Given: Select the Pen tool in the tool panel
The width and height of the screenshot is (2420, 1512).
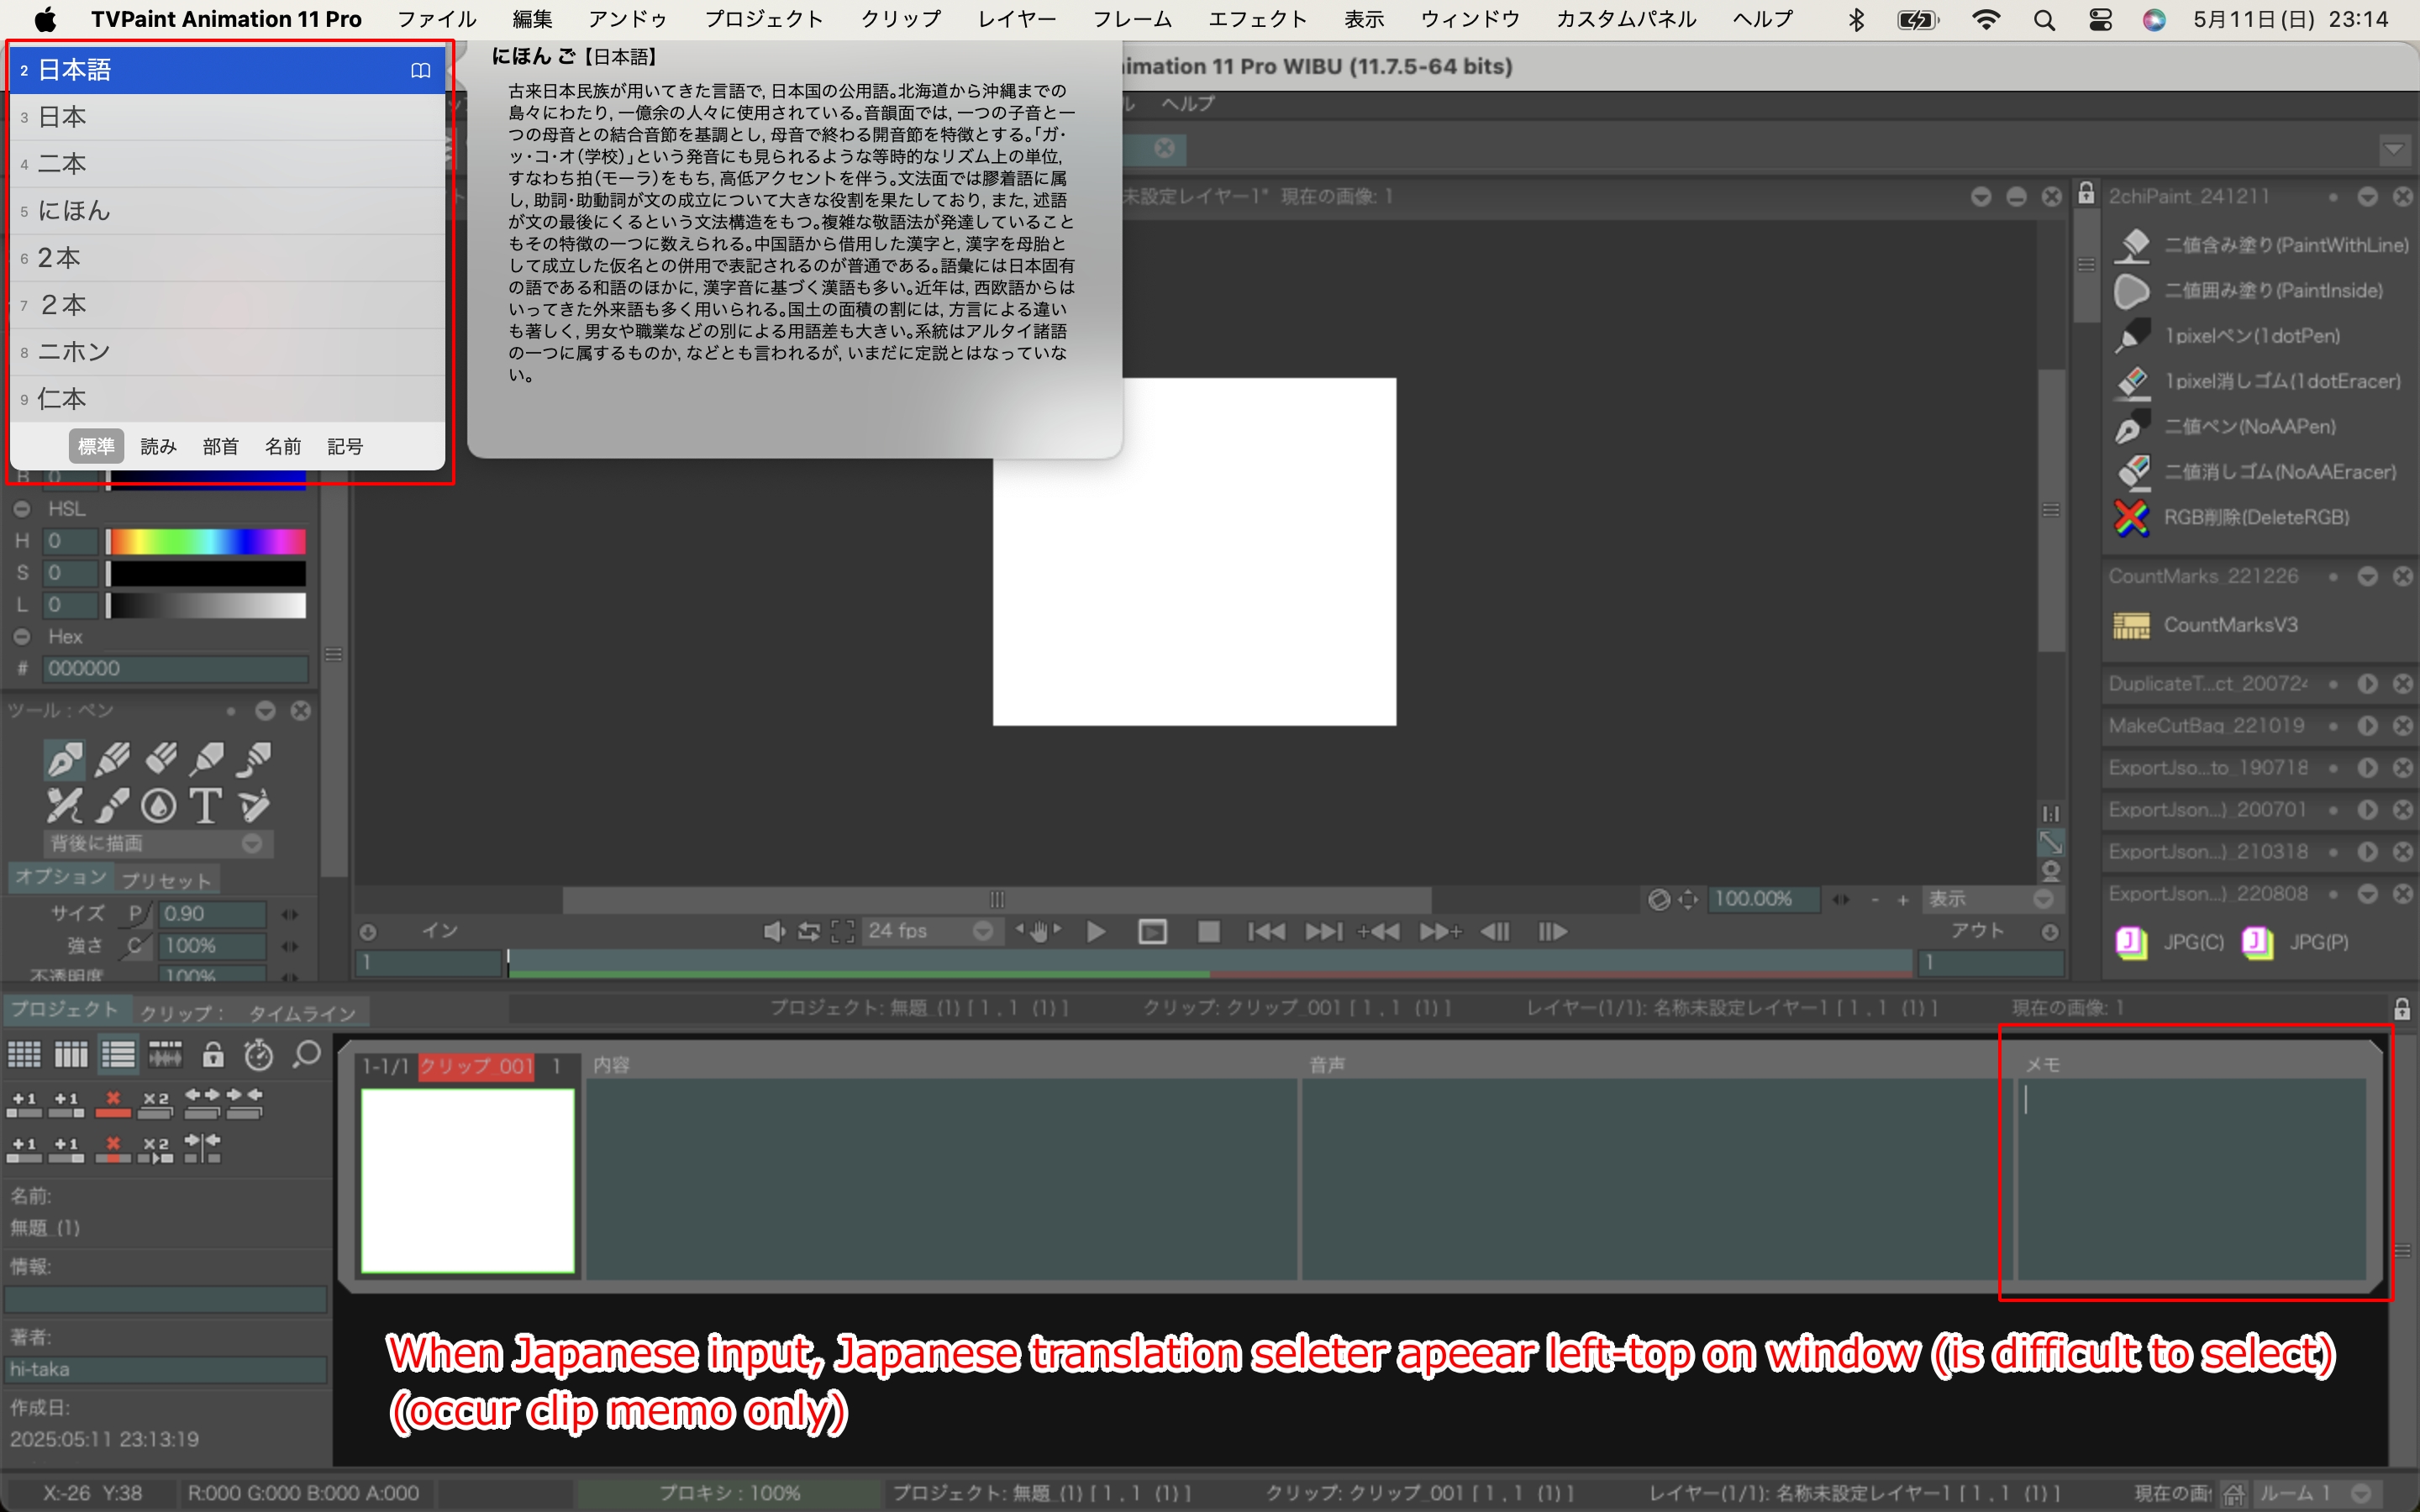Looking at the screenshot, I should [x=64, y=759].
